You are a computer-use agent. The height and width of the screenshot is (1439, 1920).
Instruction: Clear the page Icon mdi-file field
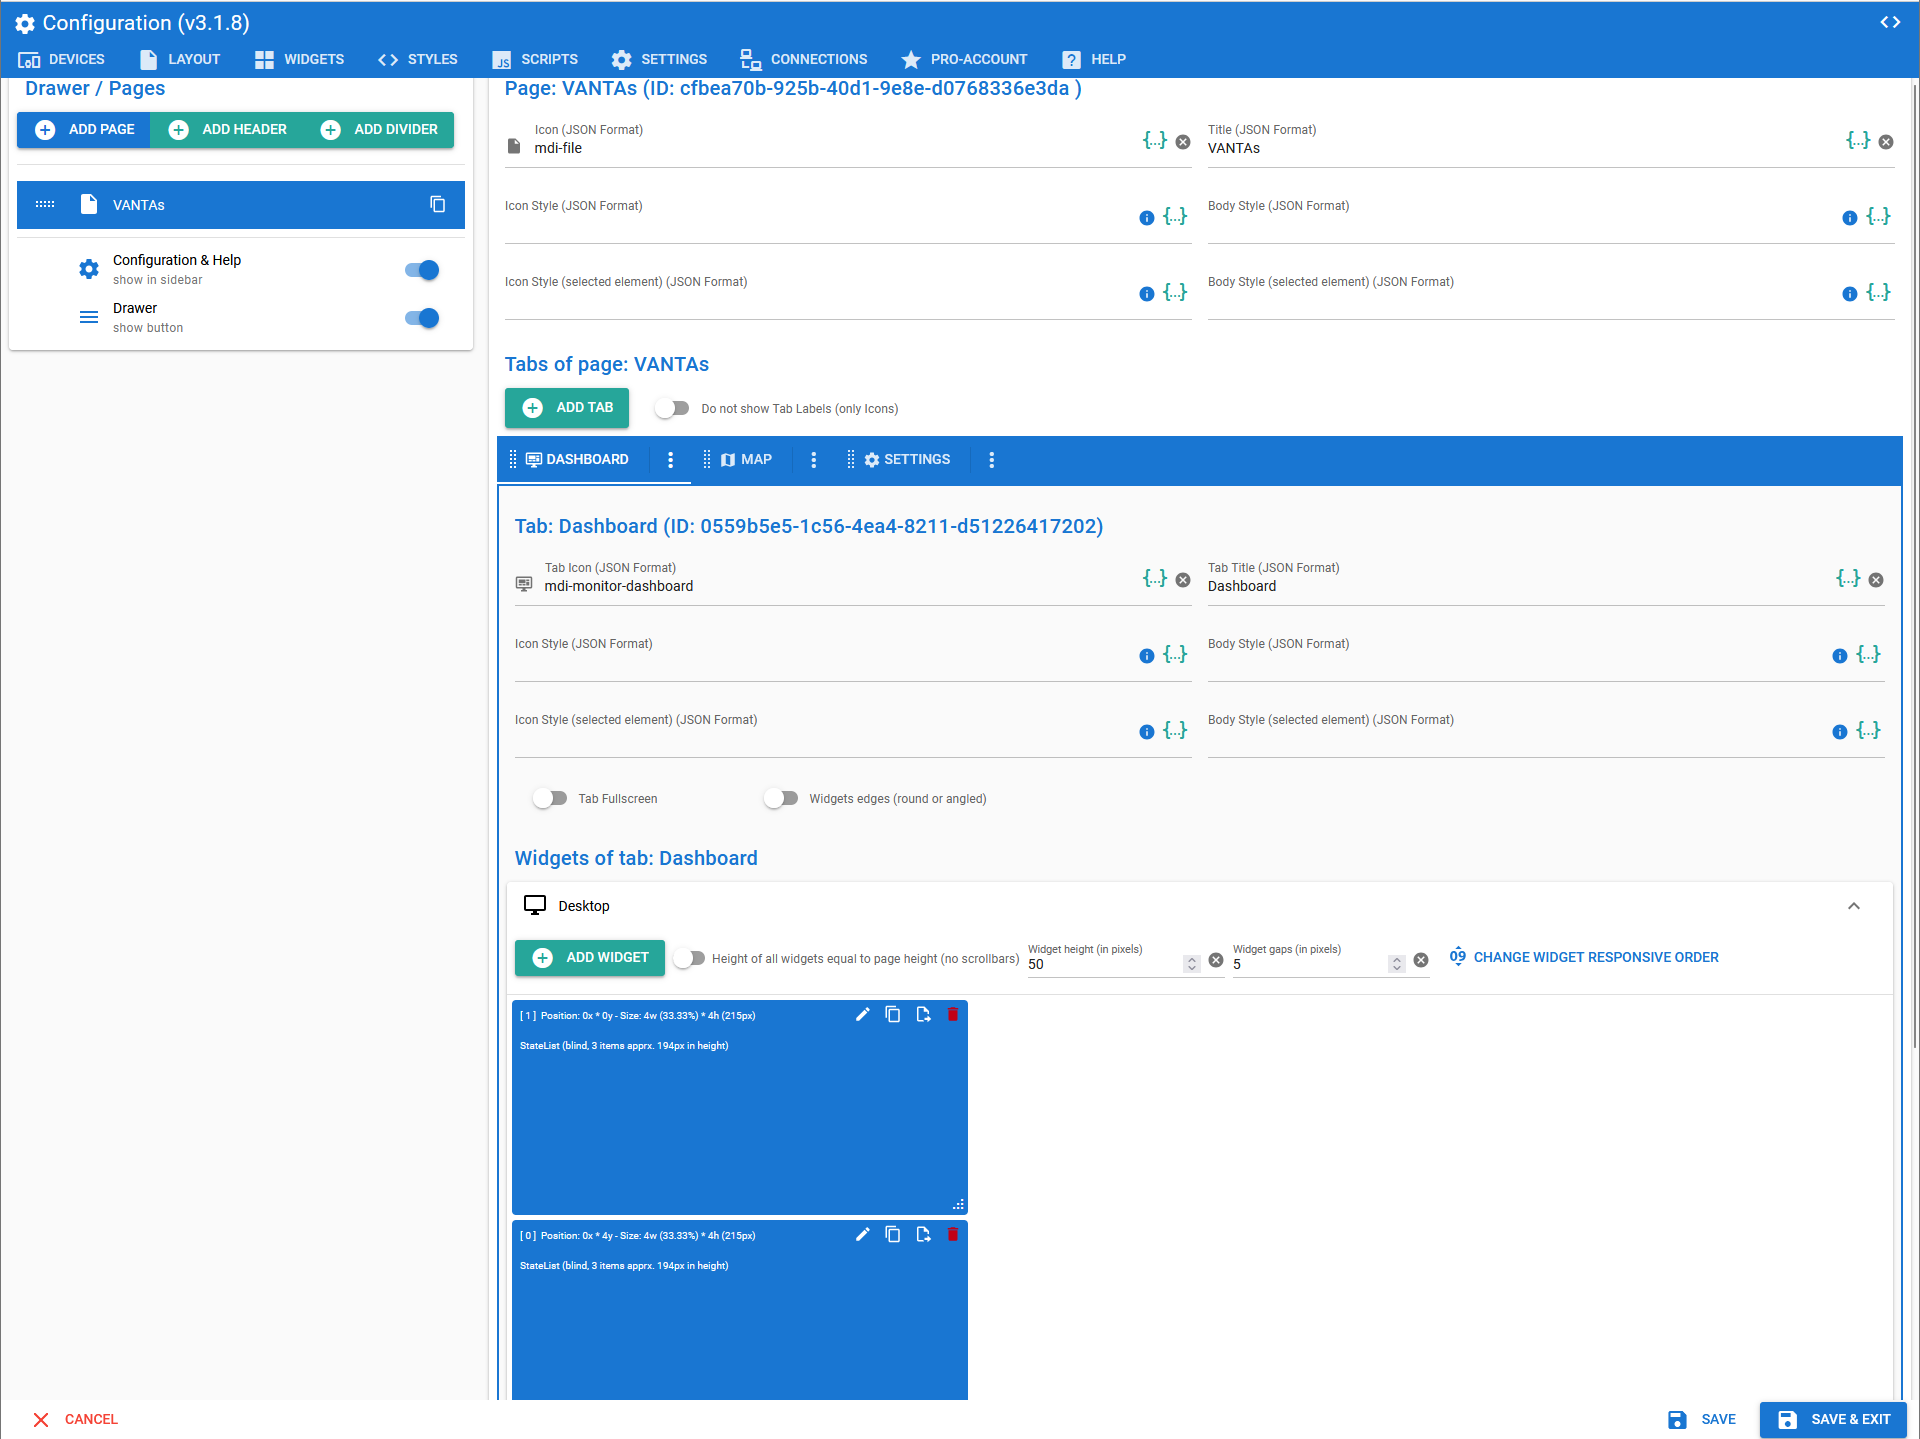coord(1183,142)
